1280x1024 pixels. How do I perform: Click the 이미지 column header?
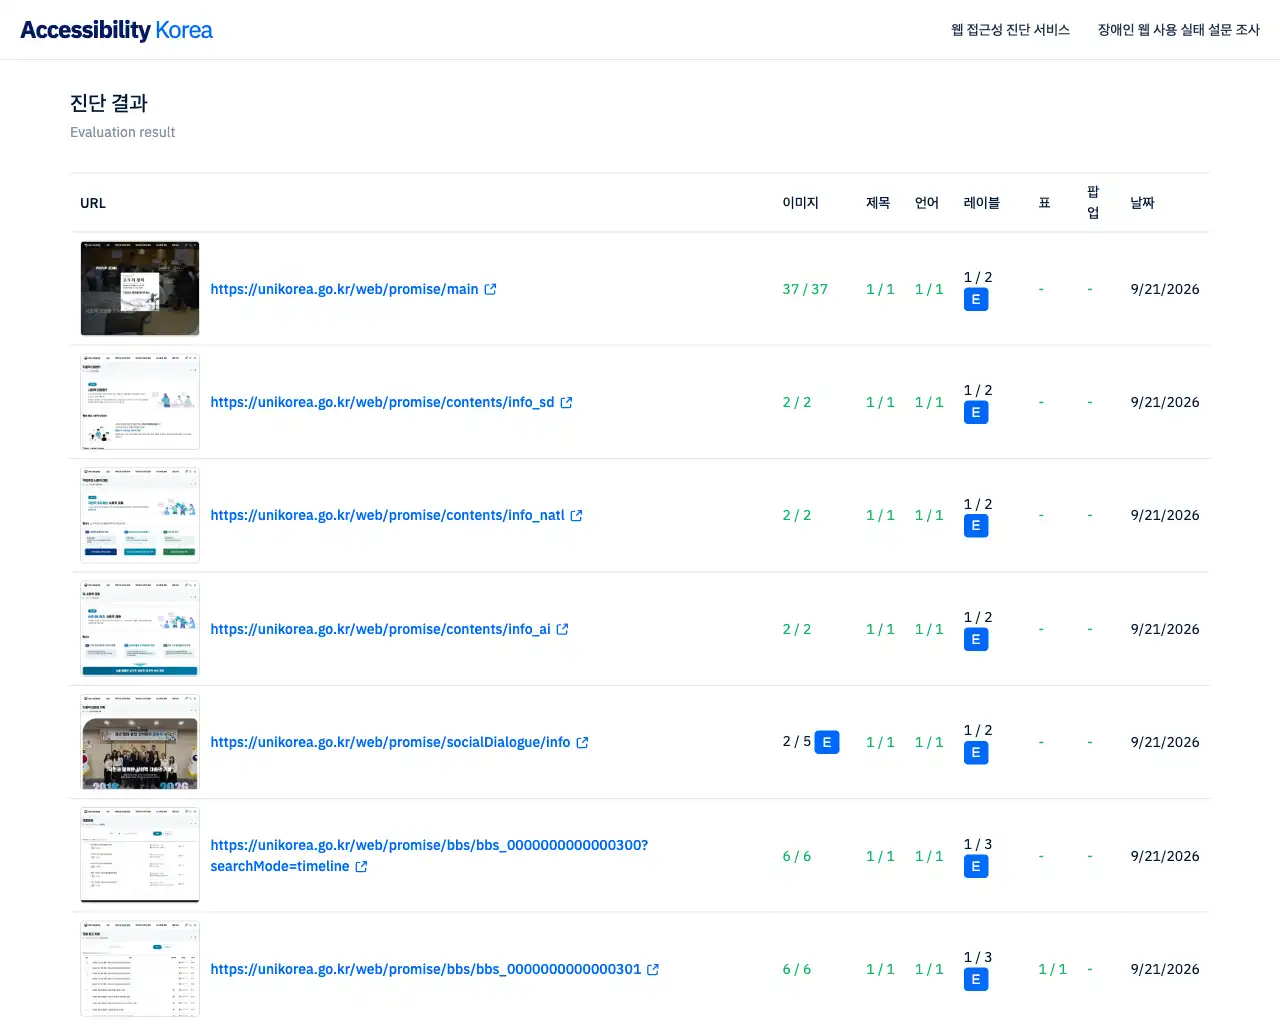(x=800, y=203)
